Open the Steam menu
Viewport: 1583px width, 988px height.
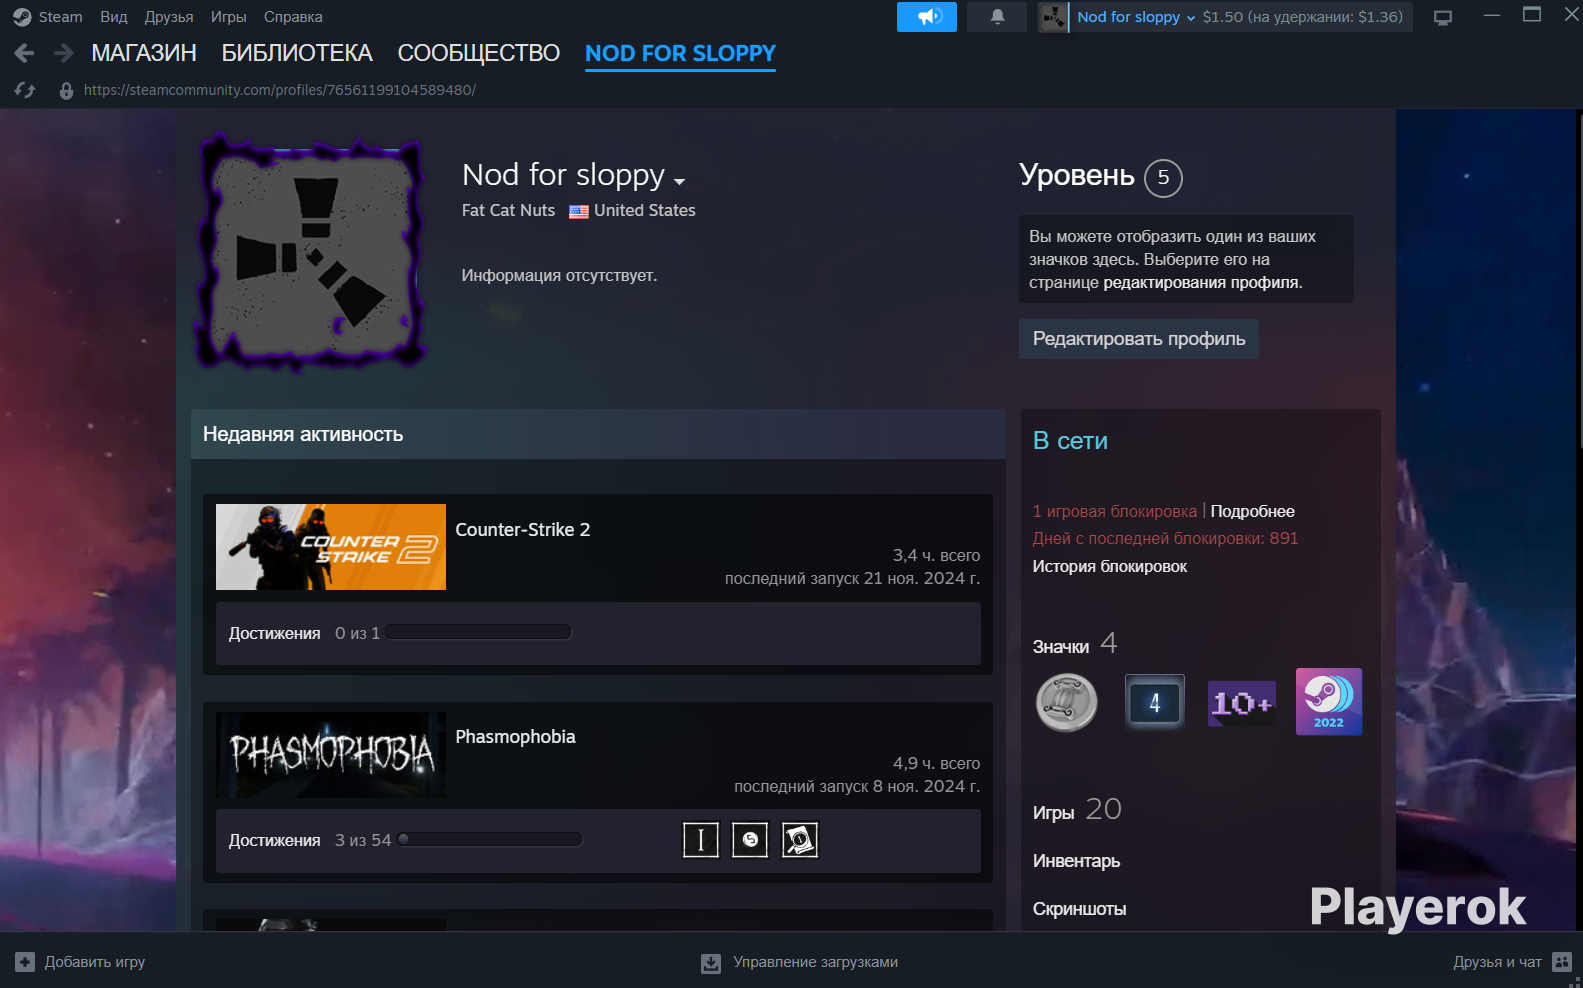click(x=60, y=17)
